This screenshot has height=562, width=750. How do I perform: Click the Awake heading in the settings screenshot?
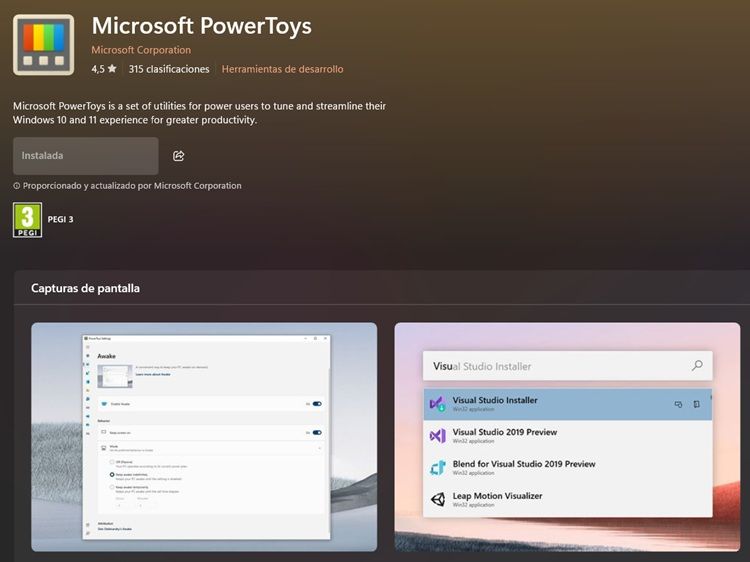click(106, 356)
